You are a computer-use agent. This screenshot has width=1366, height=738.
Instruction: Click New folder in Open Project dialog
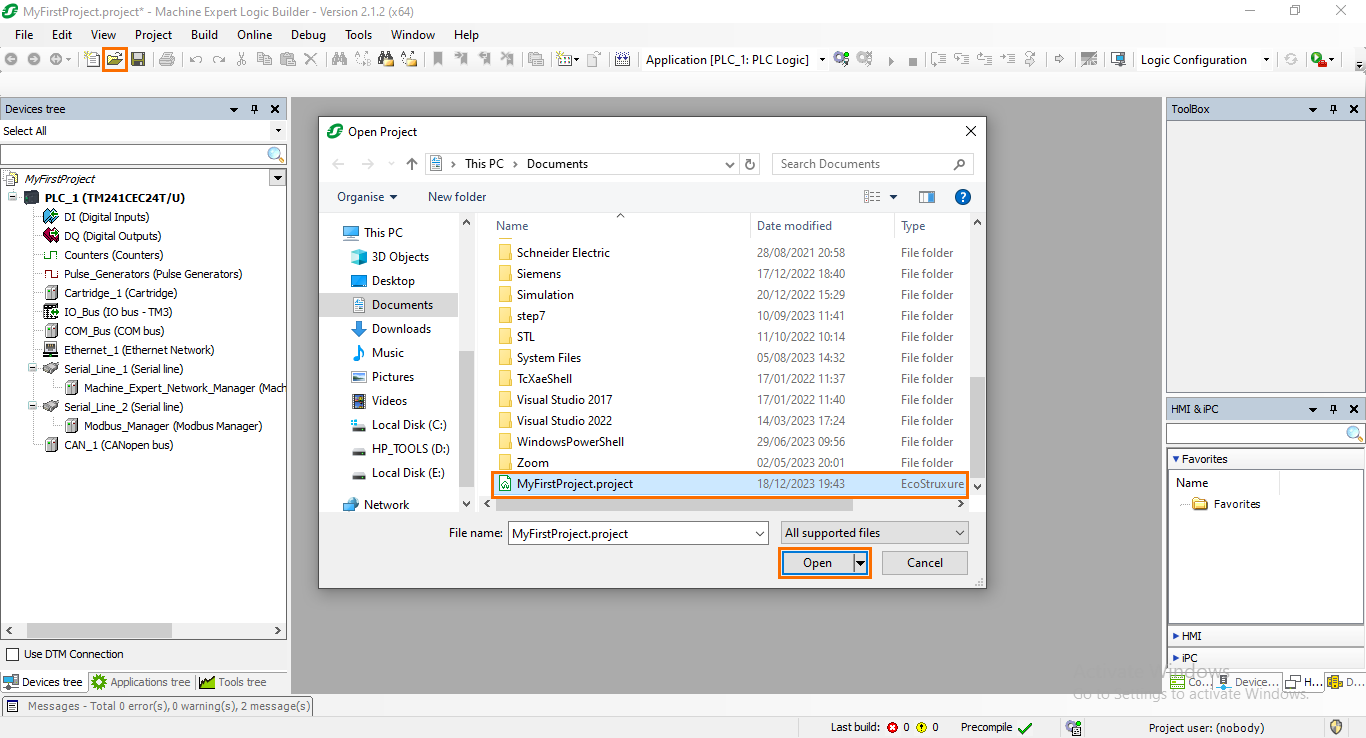(457, 197)
